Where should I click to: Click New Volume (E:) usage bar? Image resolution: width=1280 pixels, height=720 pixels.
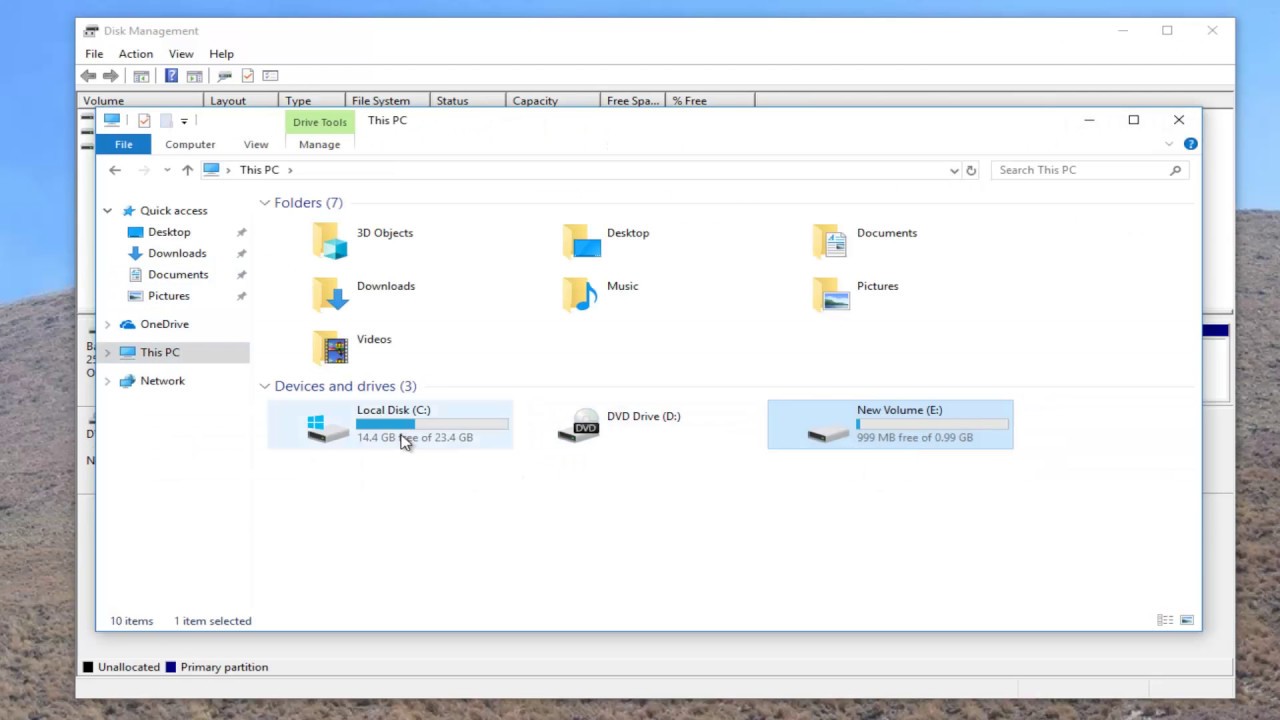tap(932, 424)
